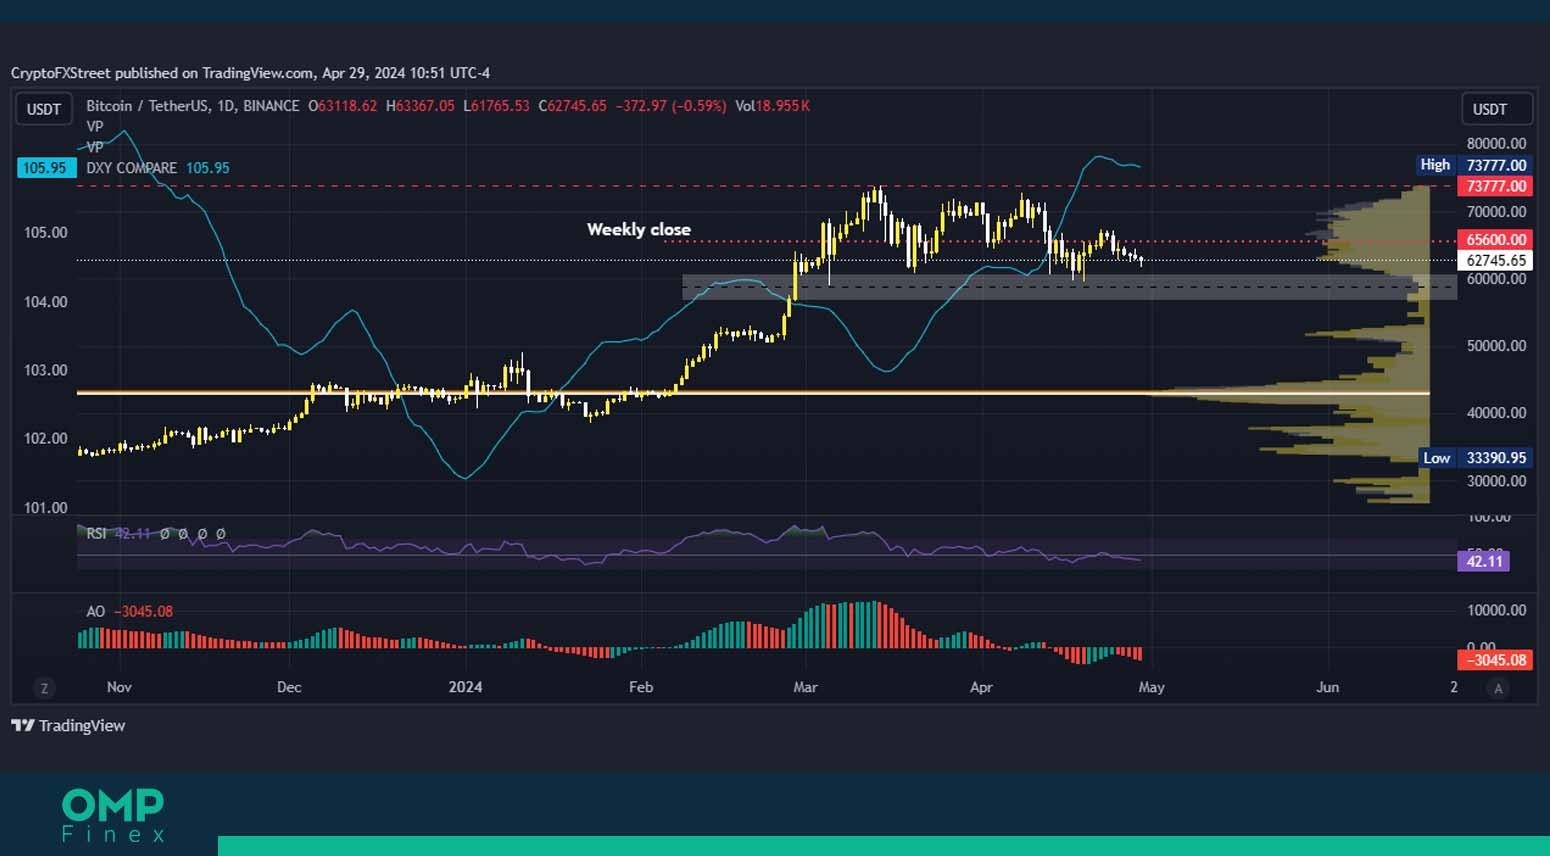Image resolution: width=1550 pixels, height=856 pixels.
Task: Click the red 73777.00 price tag
Action: coord(1496,186)
